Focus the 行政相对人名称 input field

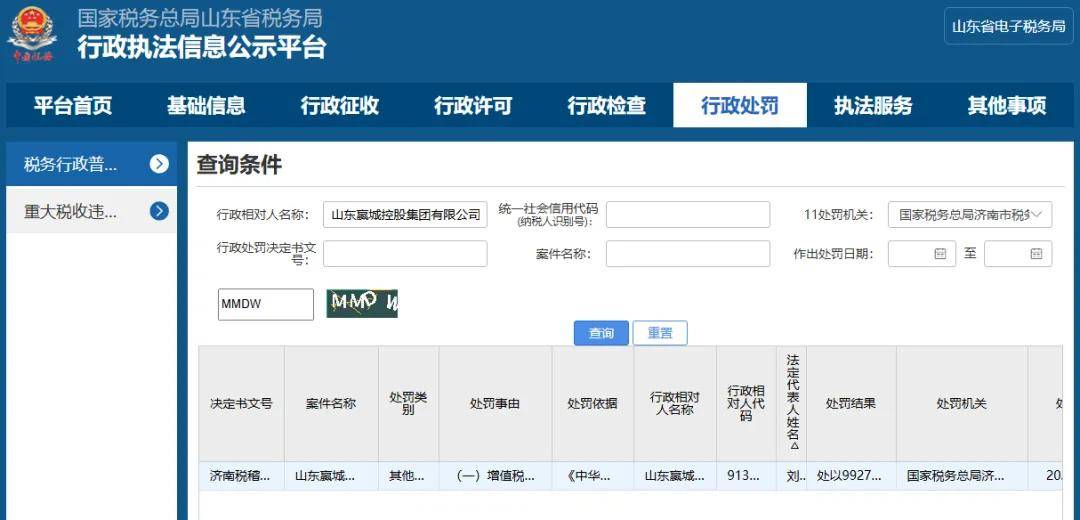pyautogui.click(x=405, y=214)
